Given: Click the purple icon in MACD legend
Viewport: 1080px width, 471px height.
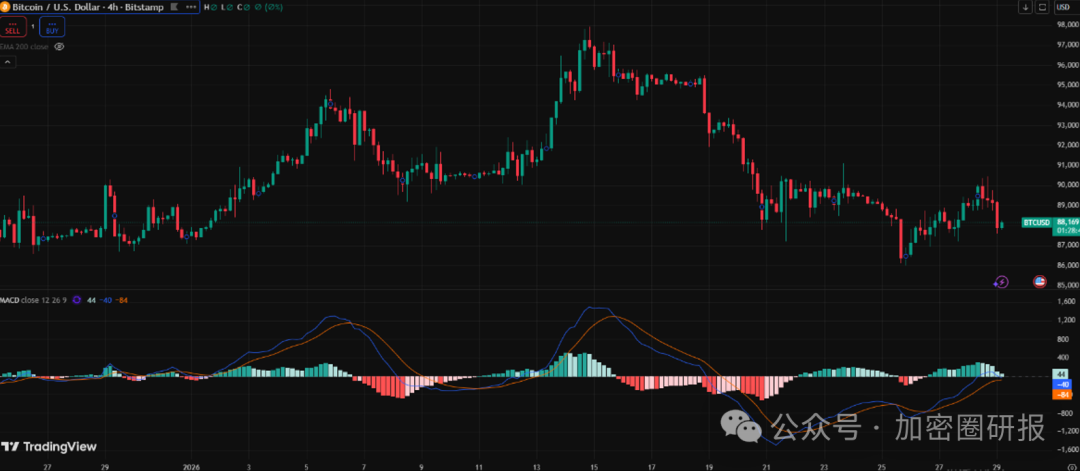Looking at the screenshot, I should click(76, 300).
